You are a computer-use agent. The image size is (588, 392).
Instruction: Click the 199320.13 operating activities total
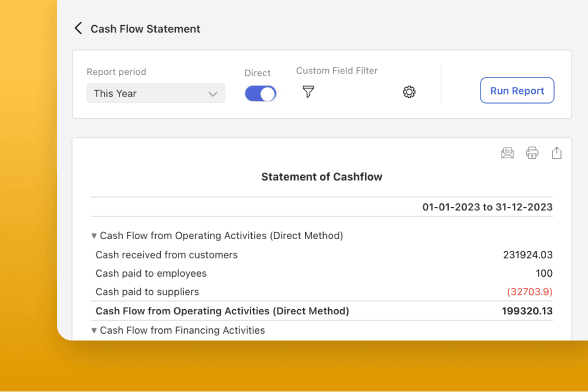click(527, 311)
